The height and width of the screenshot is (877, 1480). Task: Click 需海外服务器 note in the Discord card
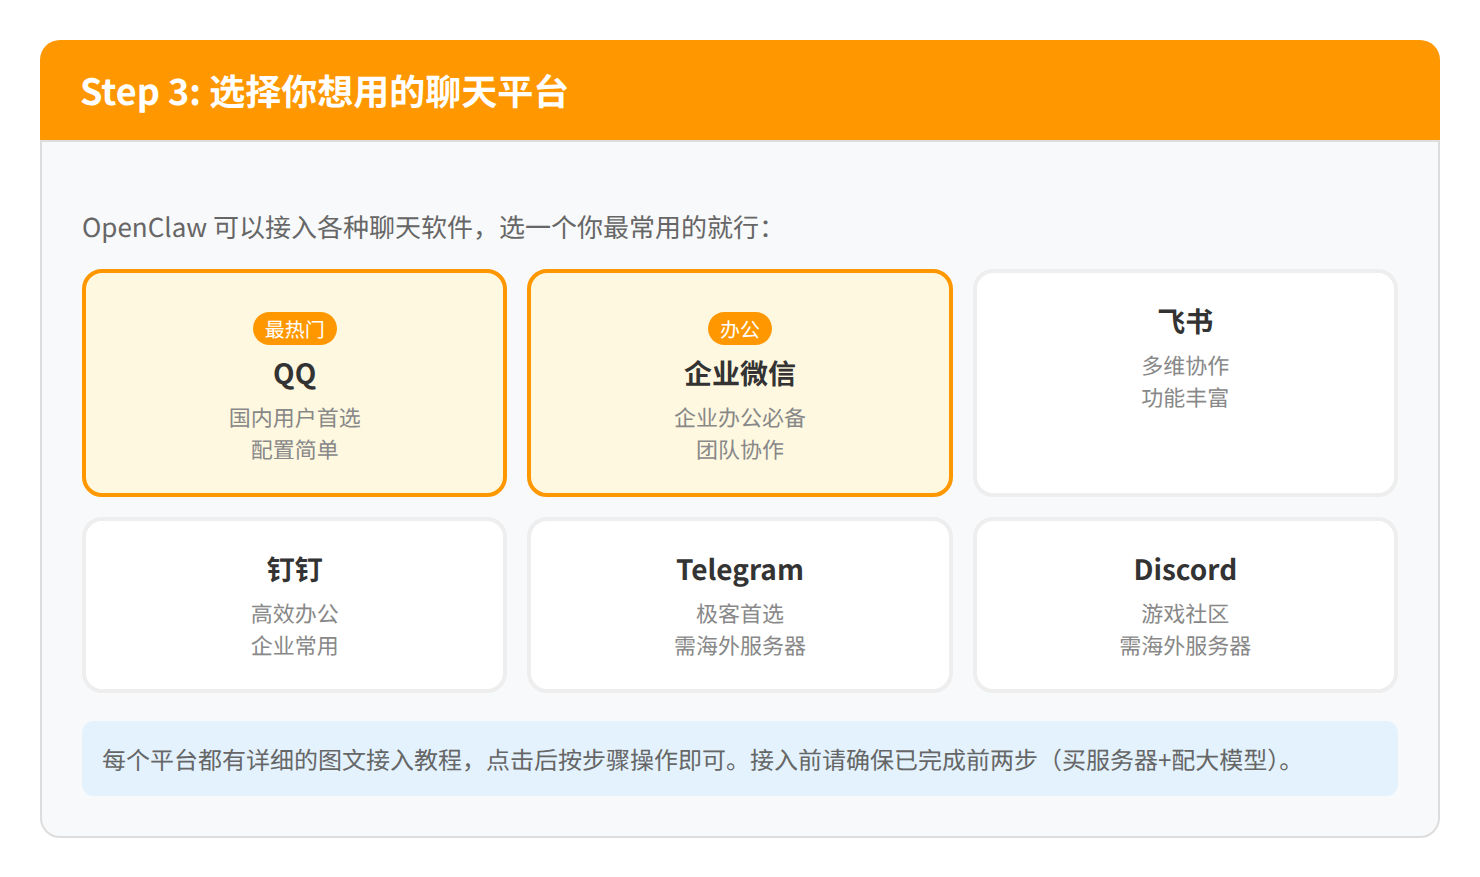click(1185, 646)
